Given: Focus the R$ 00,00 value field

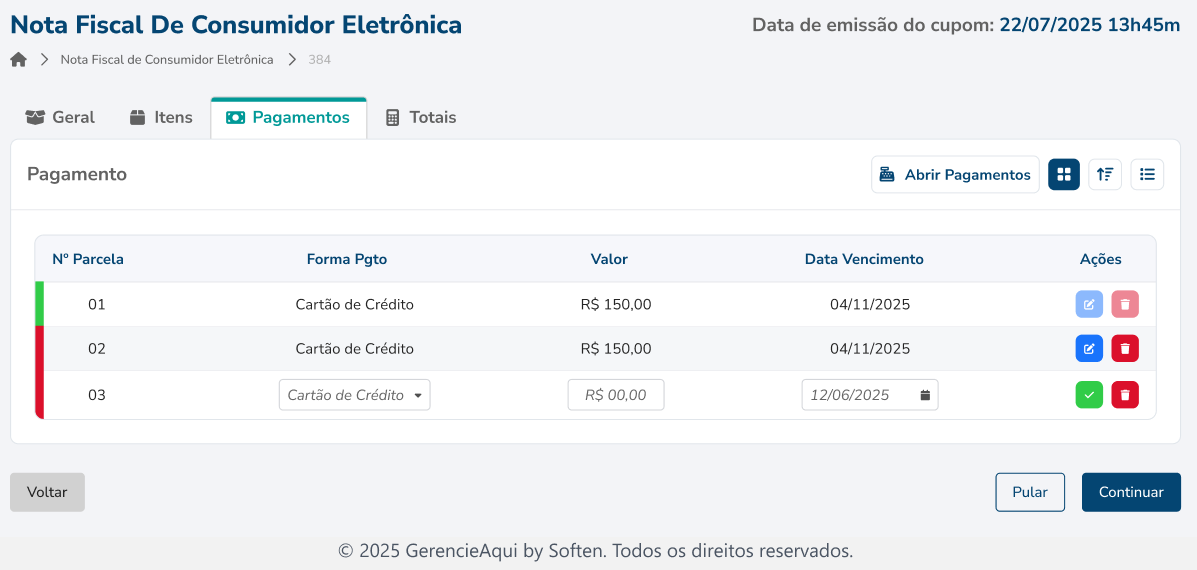Looking at the screenshot, I should tap(616, 395).
